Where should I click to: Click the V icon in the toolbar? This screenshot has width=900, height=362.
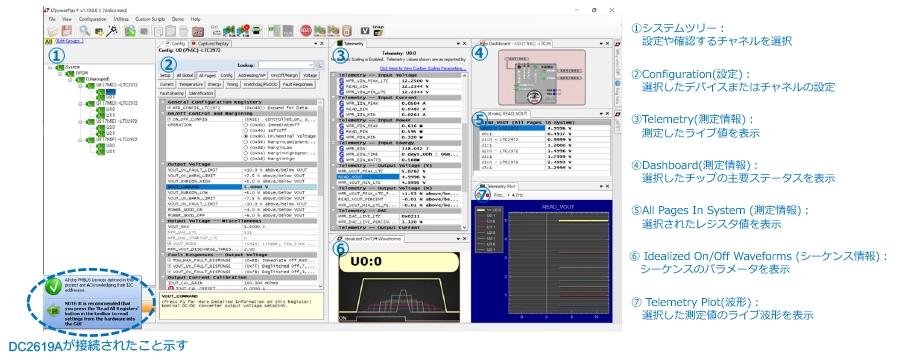point(365,31)
